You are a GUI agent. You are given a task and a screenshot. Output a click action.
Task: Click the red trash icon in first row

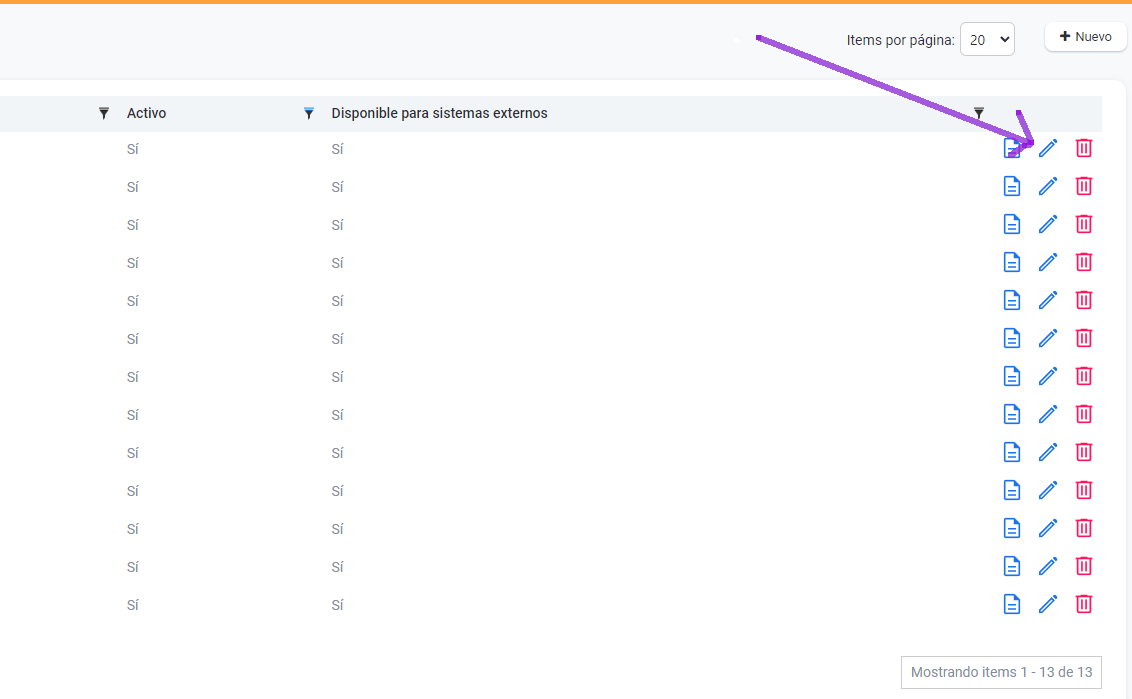(1083, 148)
